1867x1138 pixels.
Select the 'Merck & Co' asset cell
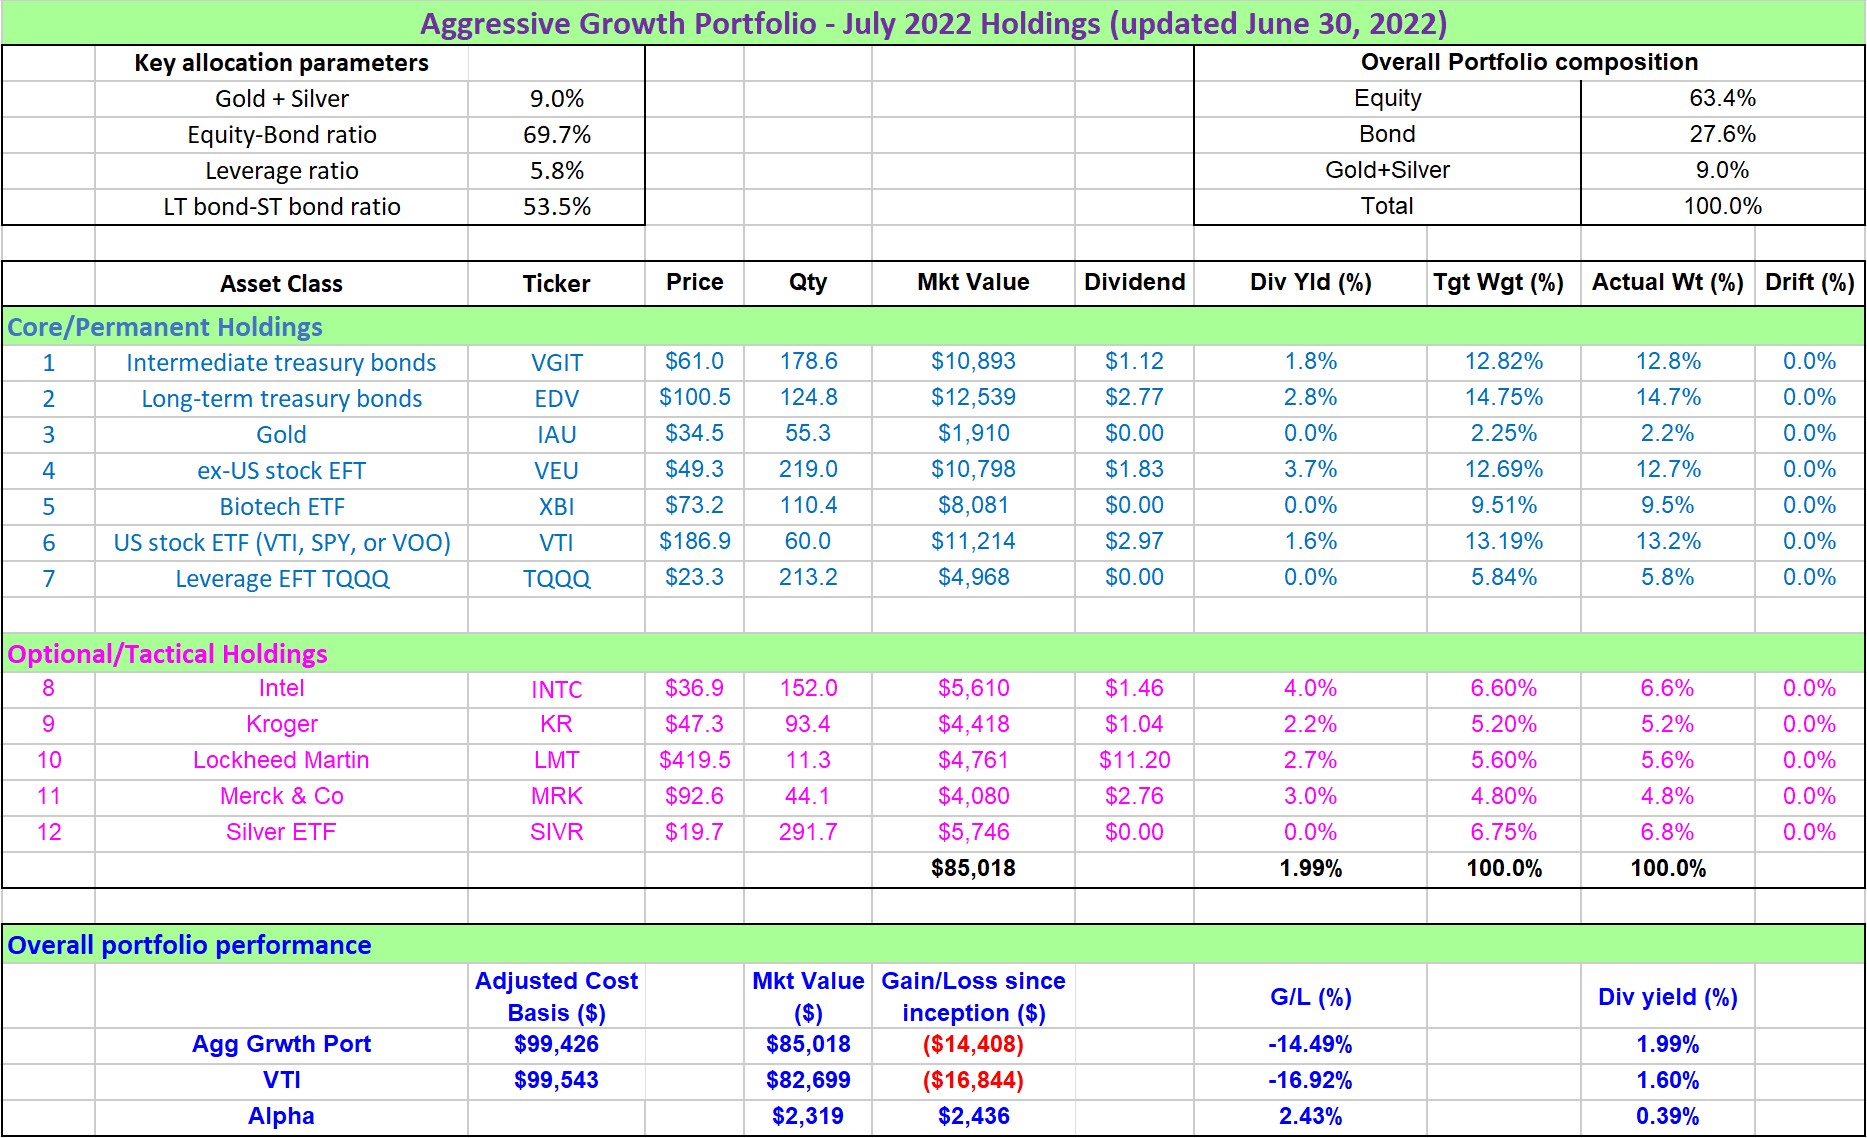(281, 797)
